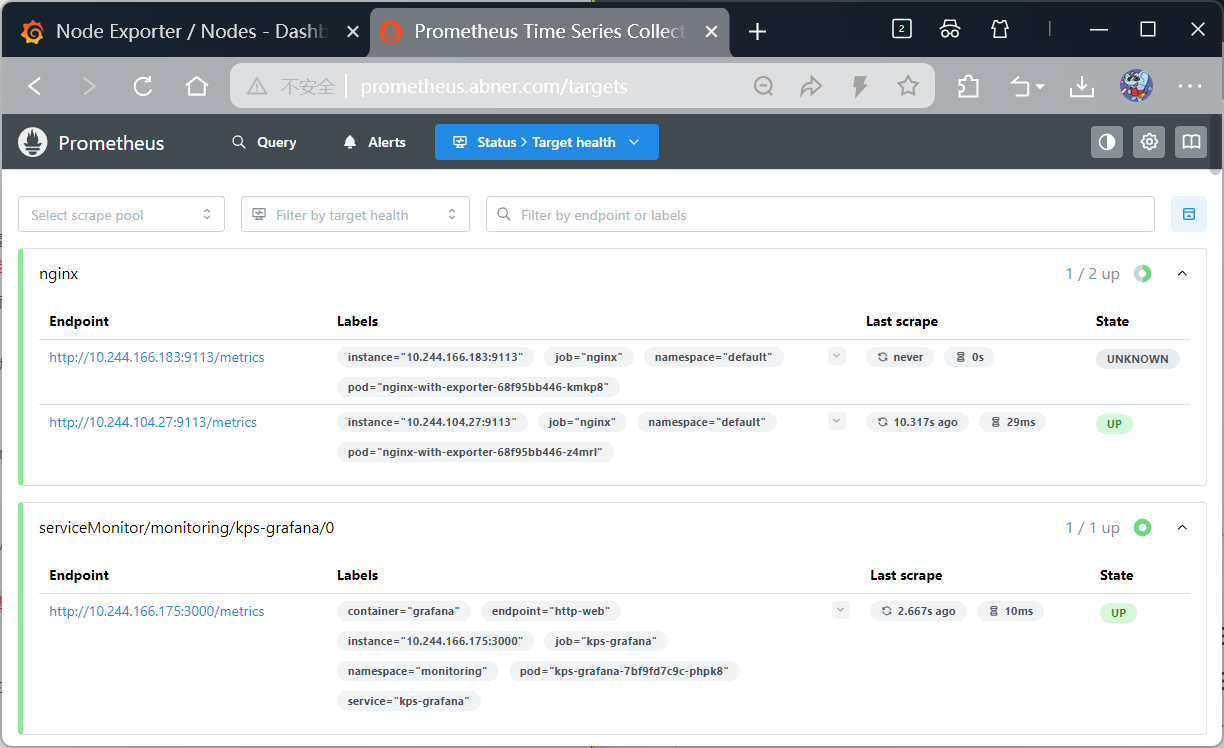Open the Select scrape pool dropdown
The width and height of the screenshot is (1224, 748).
tap(121, 214)
